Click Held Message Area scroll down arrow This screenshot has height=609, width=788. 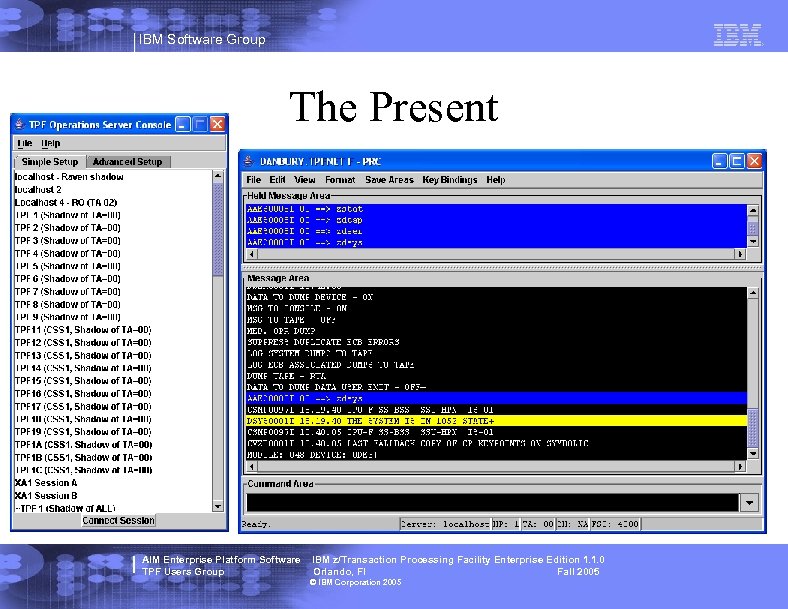pyautogui.click(x=752, y=242)
